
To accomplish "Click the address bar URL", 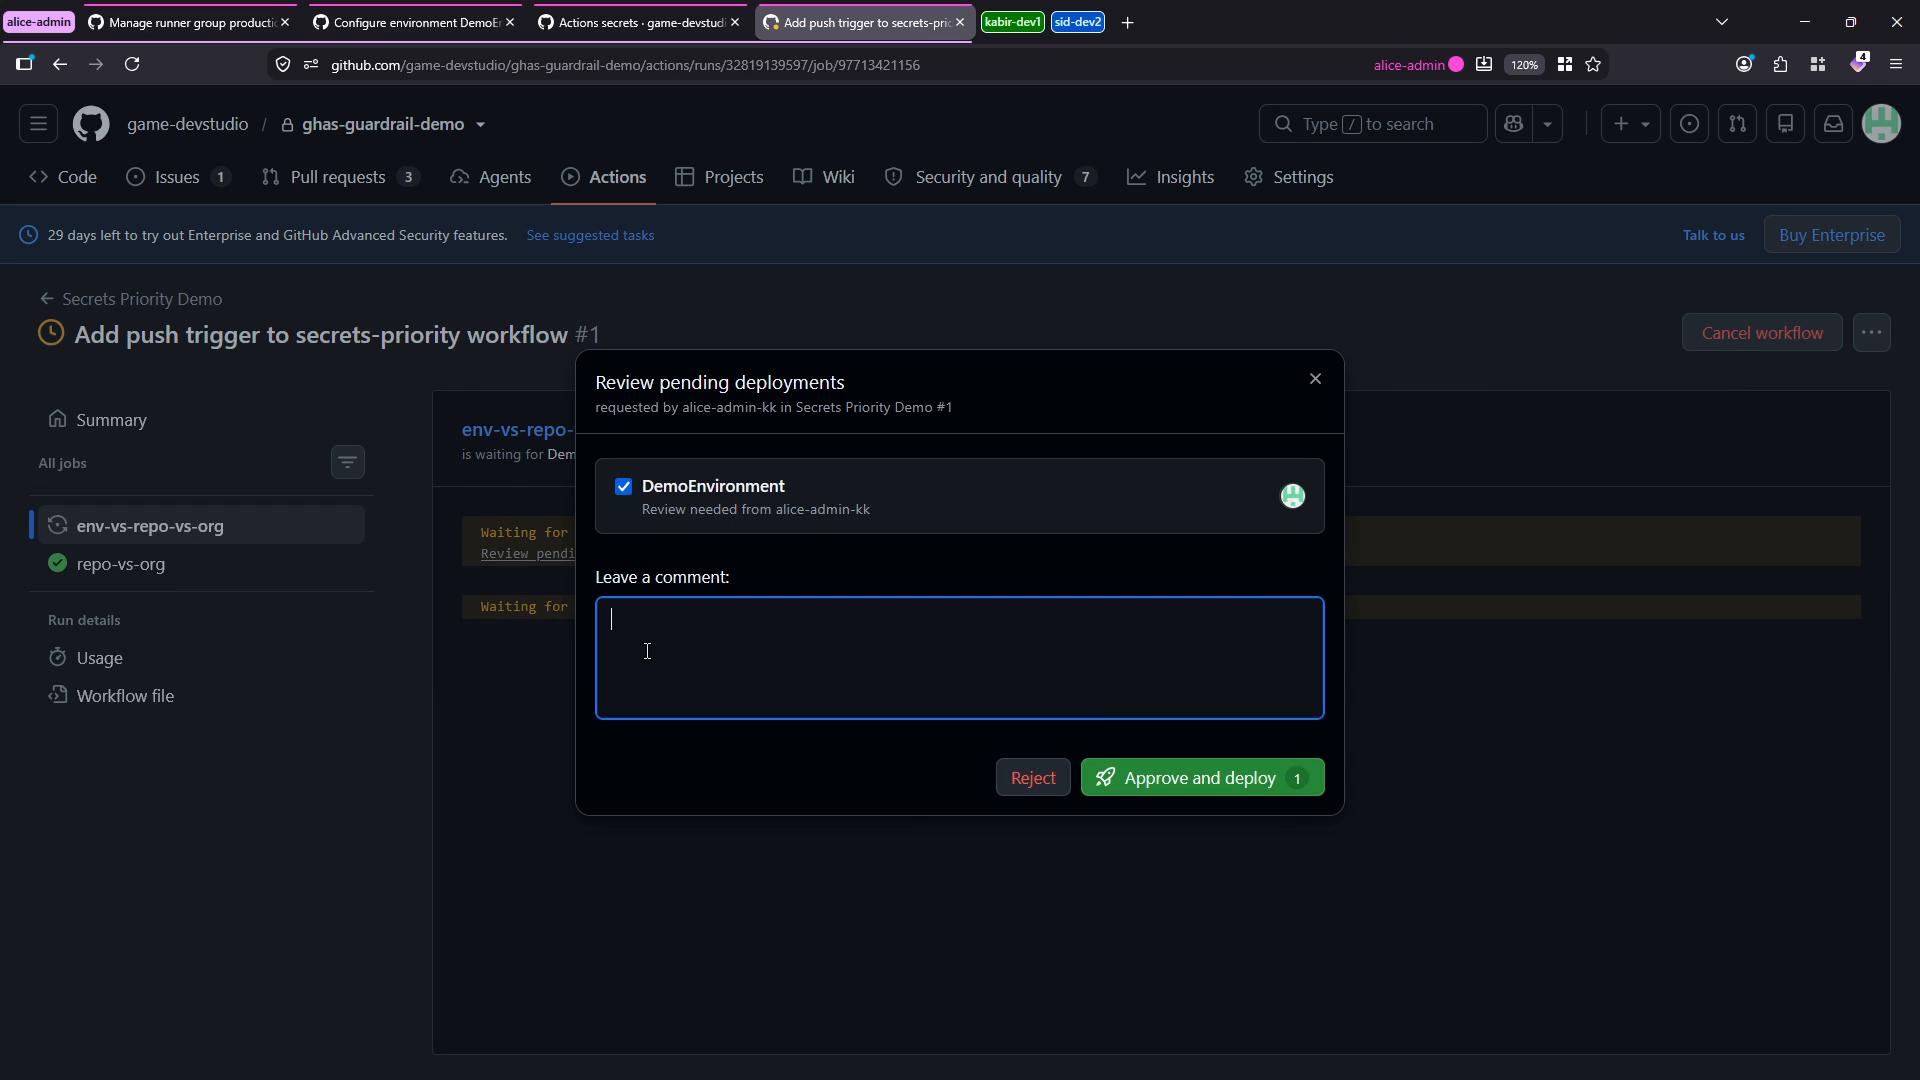I will (x=625, y=65).
